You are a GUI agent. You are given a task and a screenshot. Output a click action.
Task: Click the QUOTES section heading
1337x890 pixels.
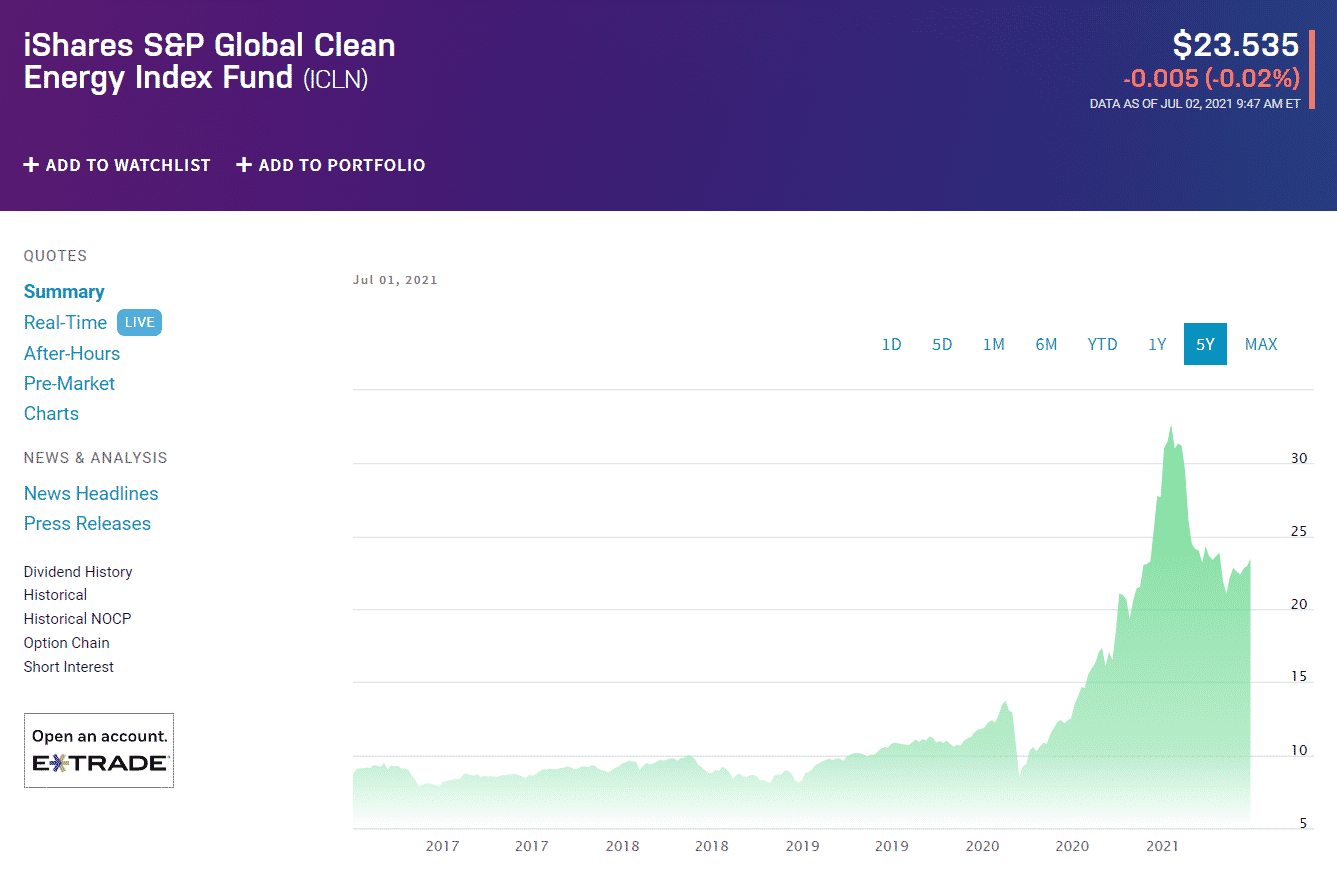click(x=55, y=256)
